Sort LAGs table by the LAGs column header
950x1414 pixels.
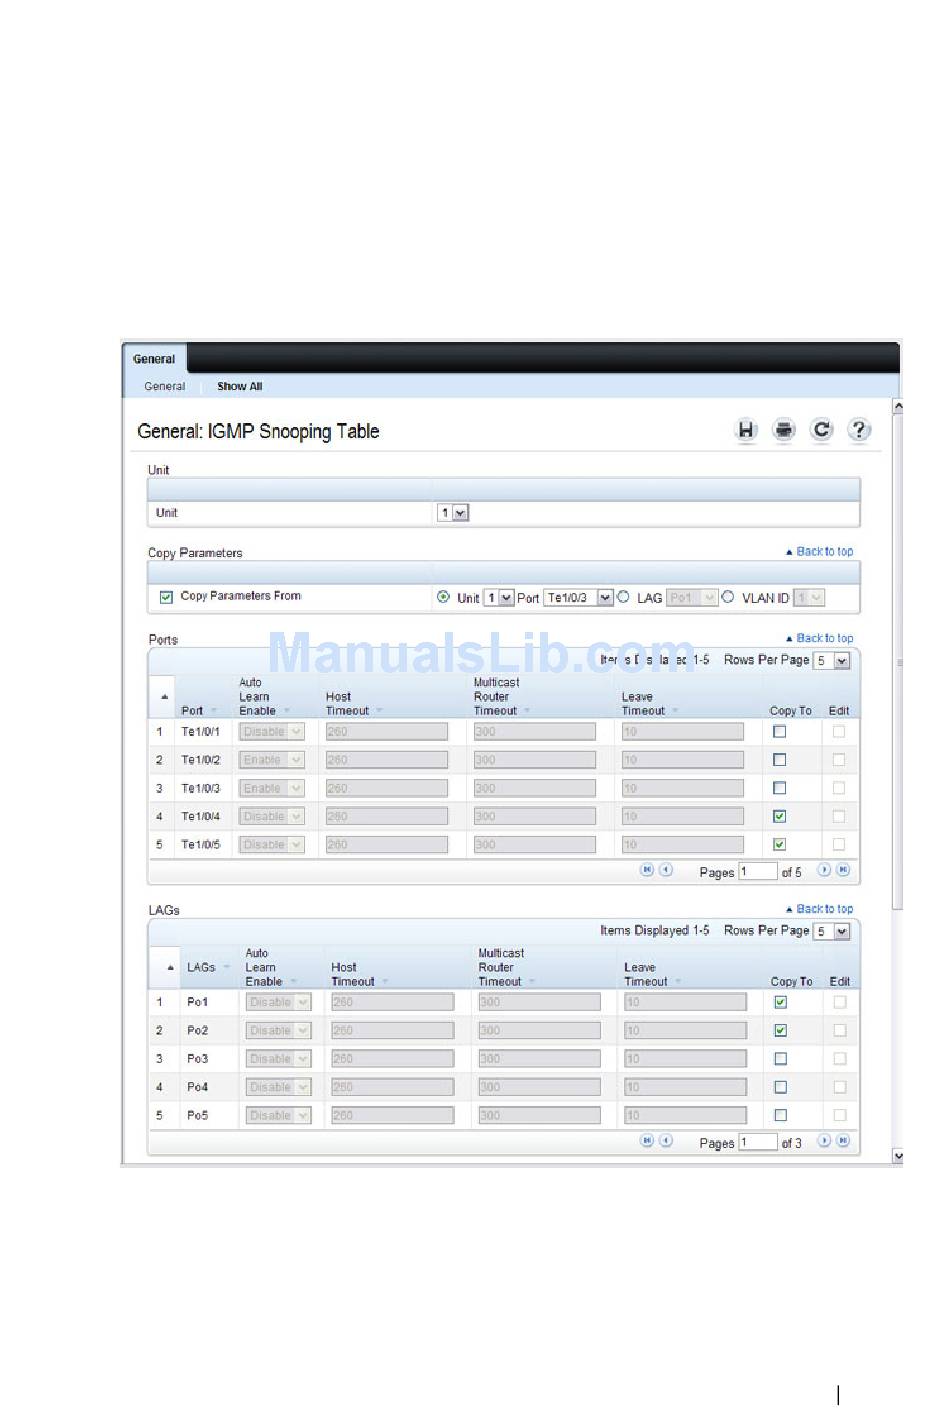201,968
